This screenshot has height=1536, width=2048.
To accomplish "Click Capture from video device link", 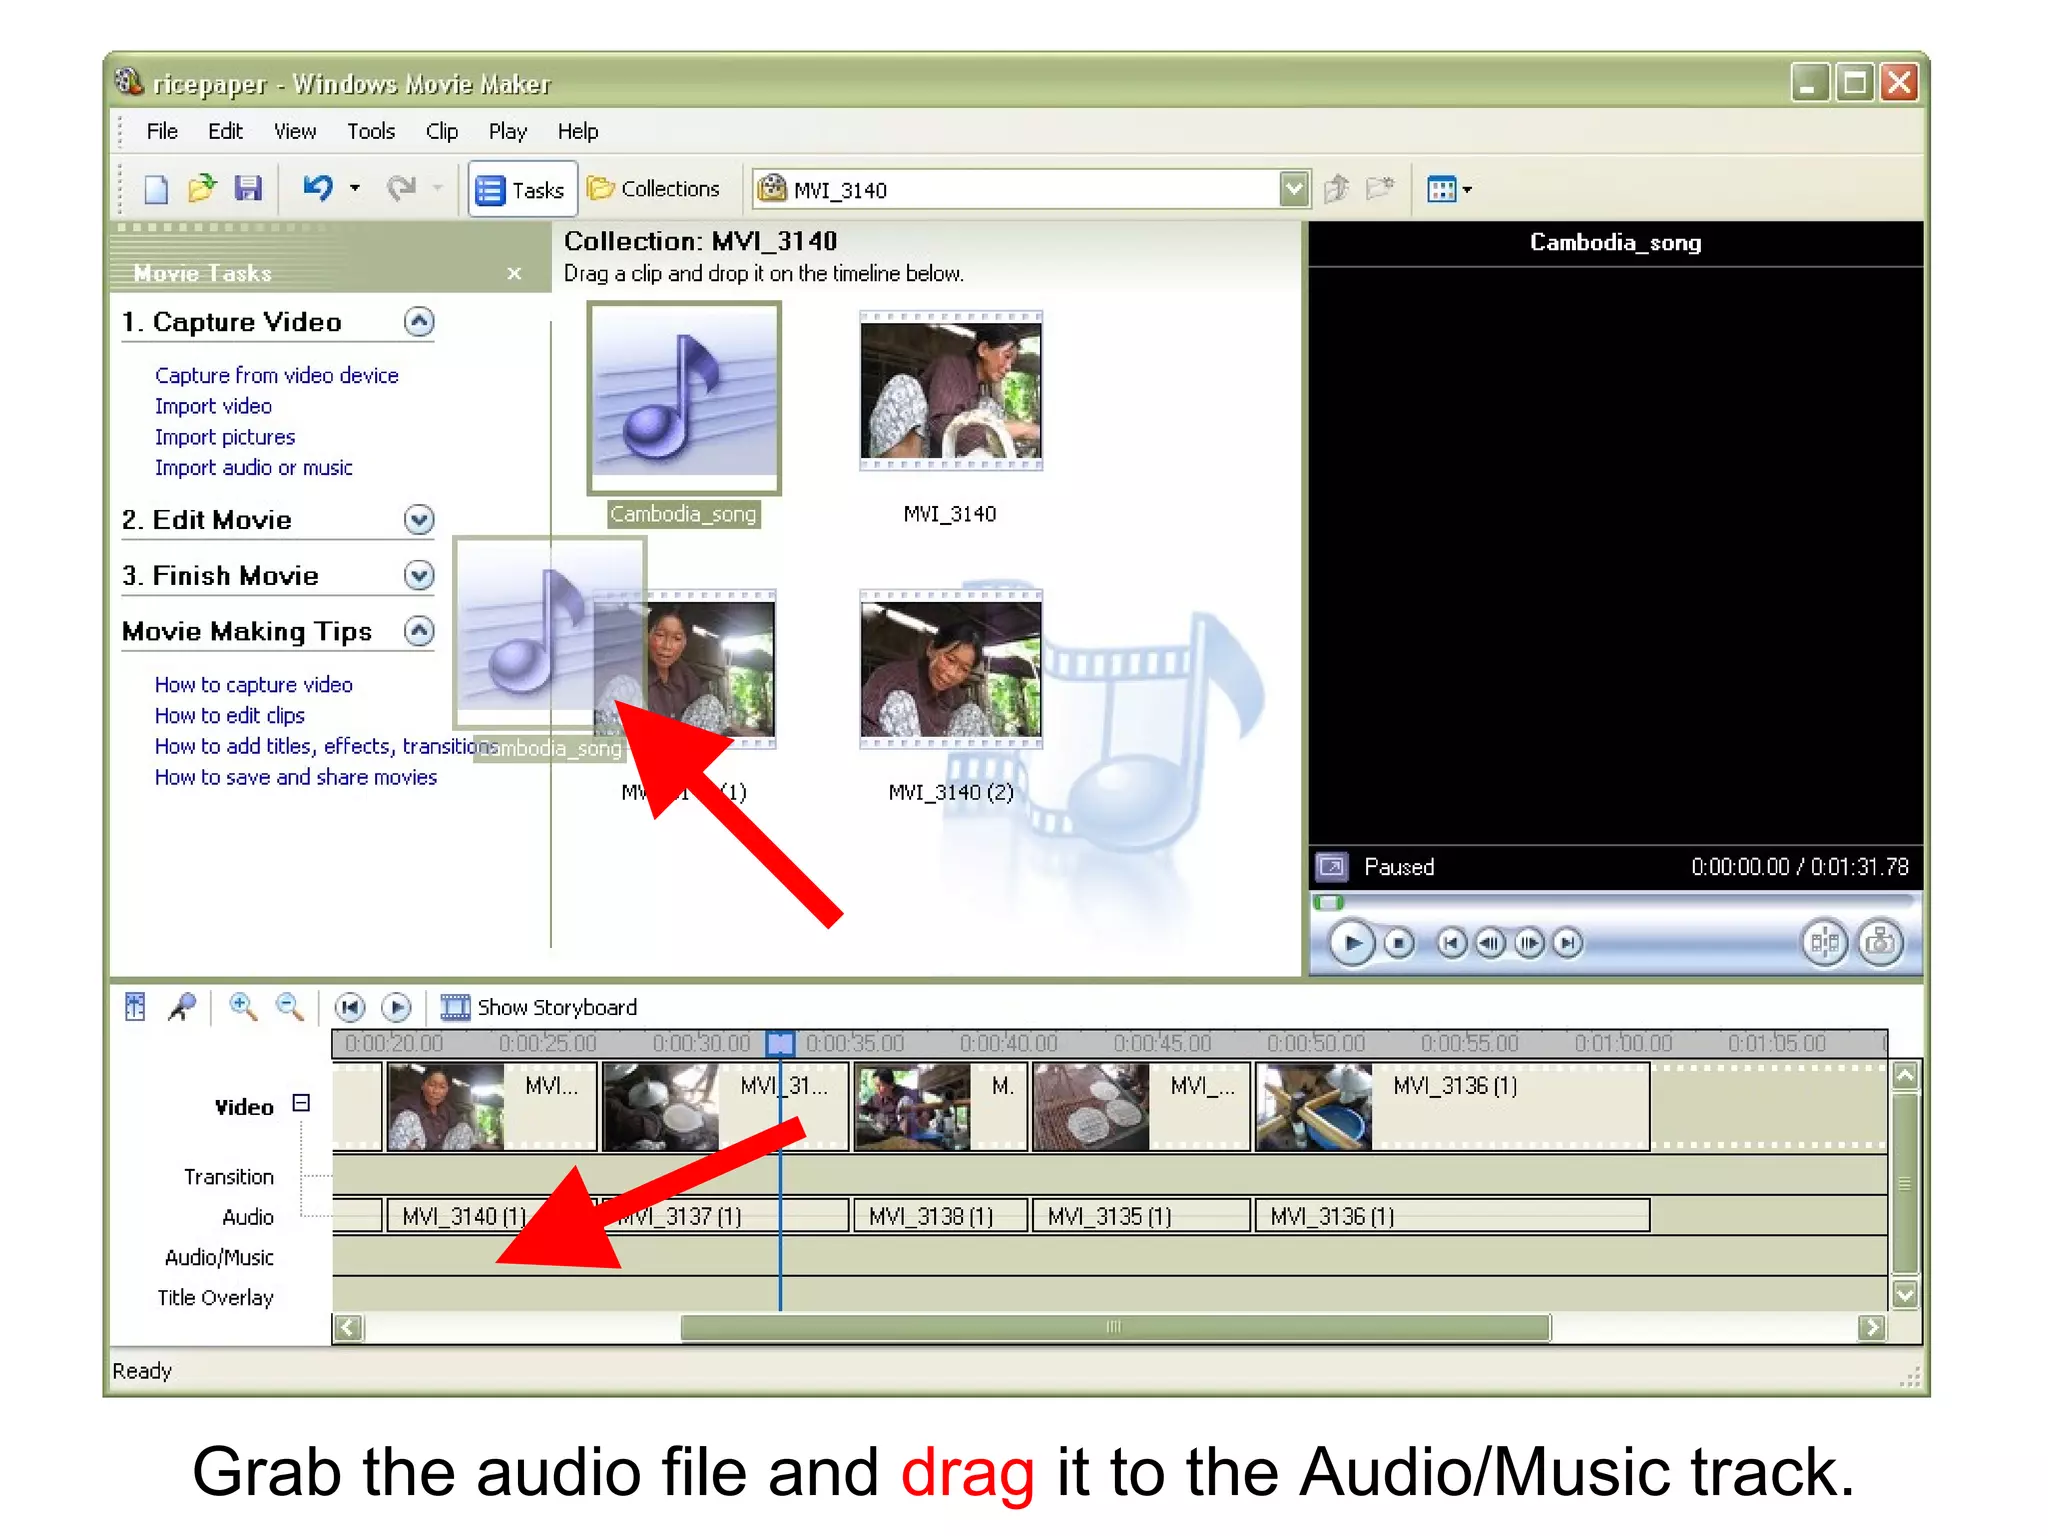I will click(x=276, y=375).
